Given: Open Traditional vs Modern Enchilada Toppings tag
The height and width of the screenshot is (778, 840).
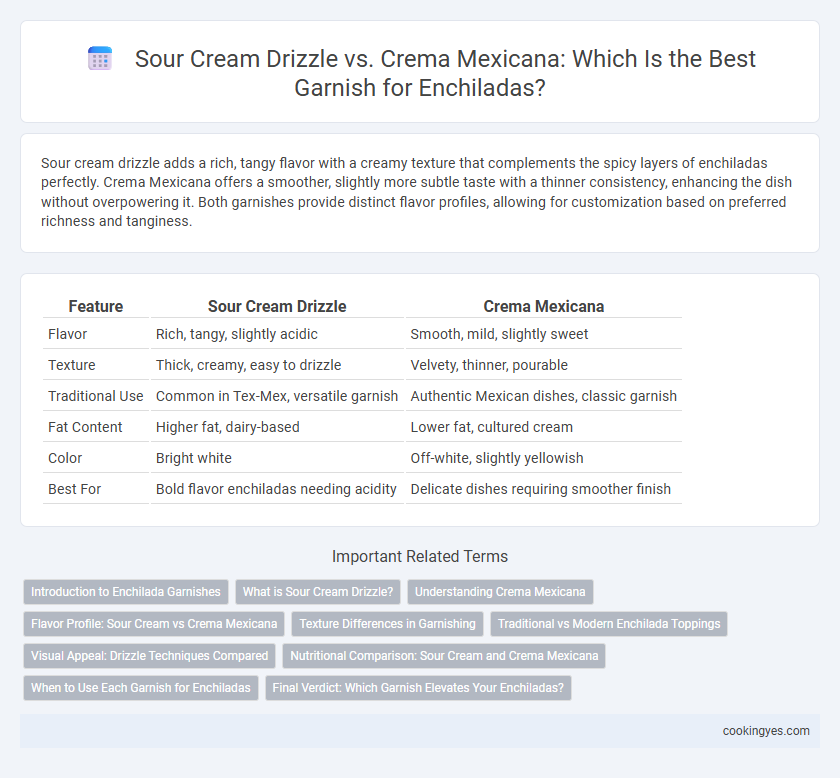Looking at the screenshot, I should click(609, 624).
